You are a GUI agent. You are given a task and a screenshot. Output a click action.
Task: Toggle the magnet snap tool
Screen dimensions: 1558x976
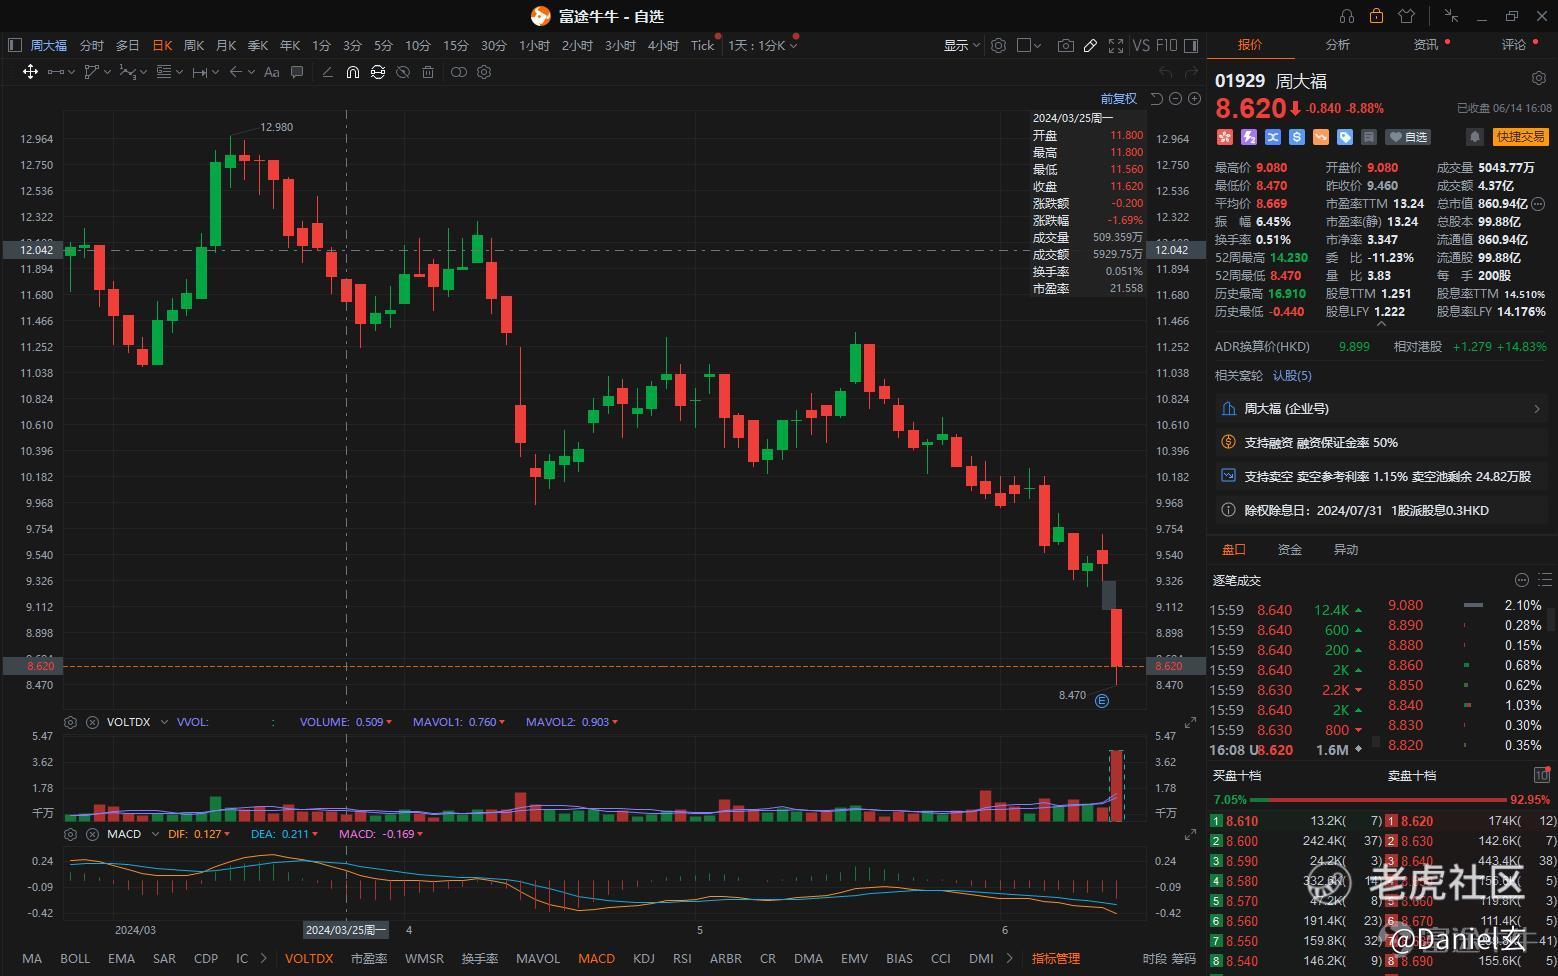(x=352, y=72)
